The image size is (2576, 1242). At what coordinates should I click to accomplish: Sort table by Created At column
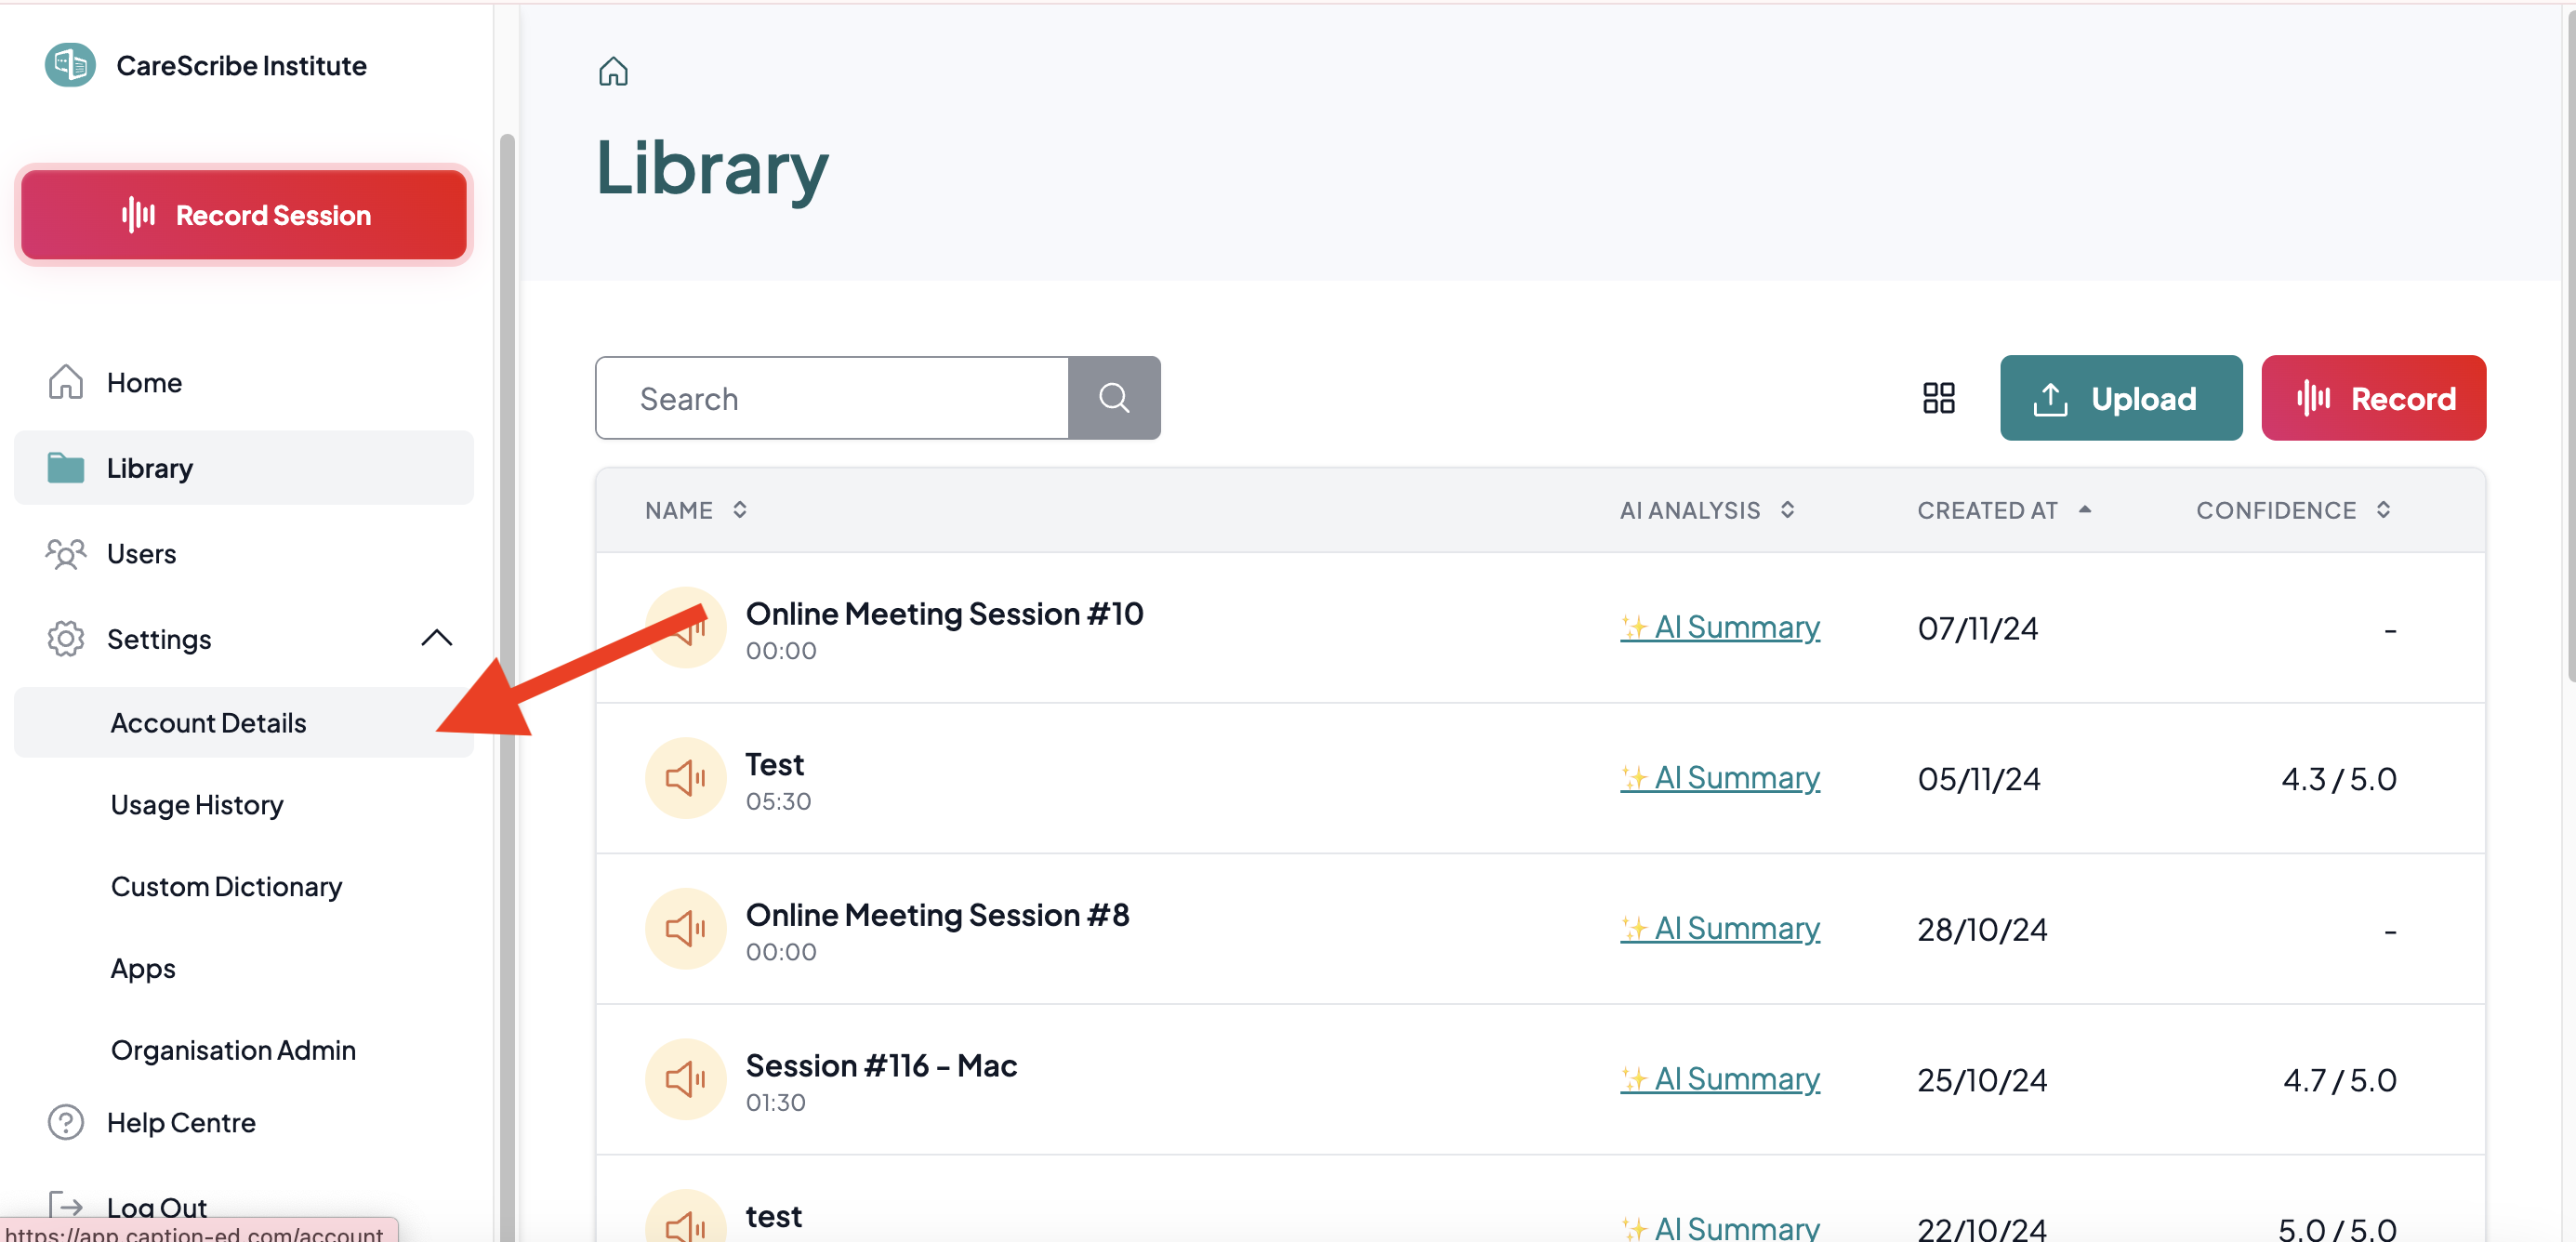[x=2004, y=510]
